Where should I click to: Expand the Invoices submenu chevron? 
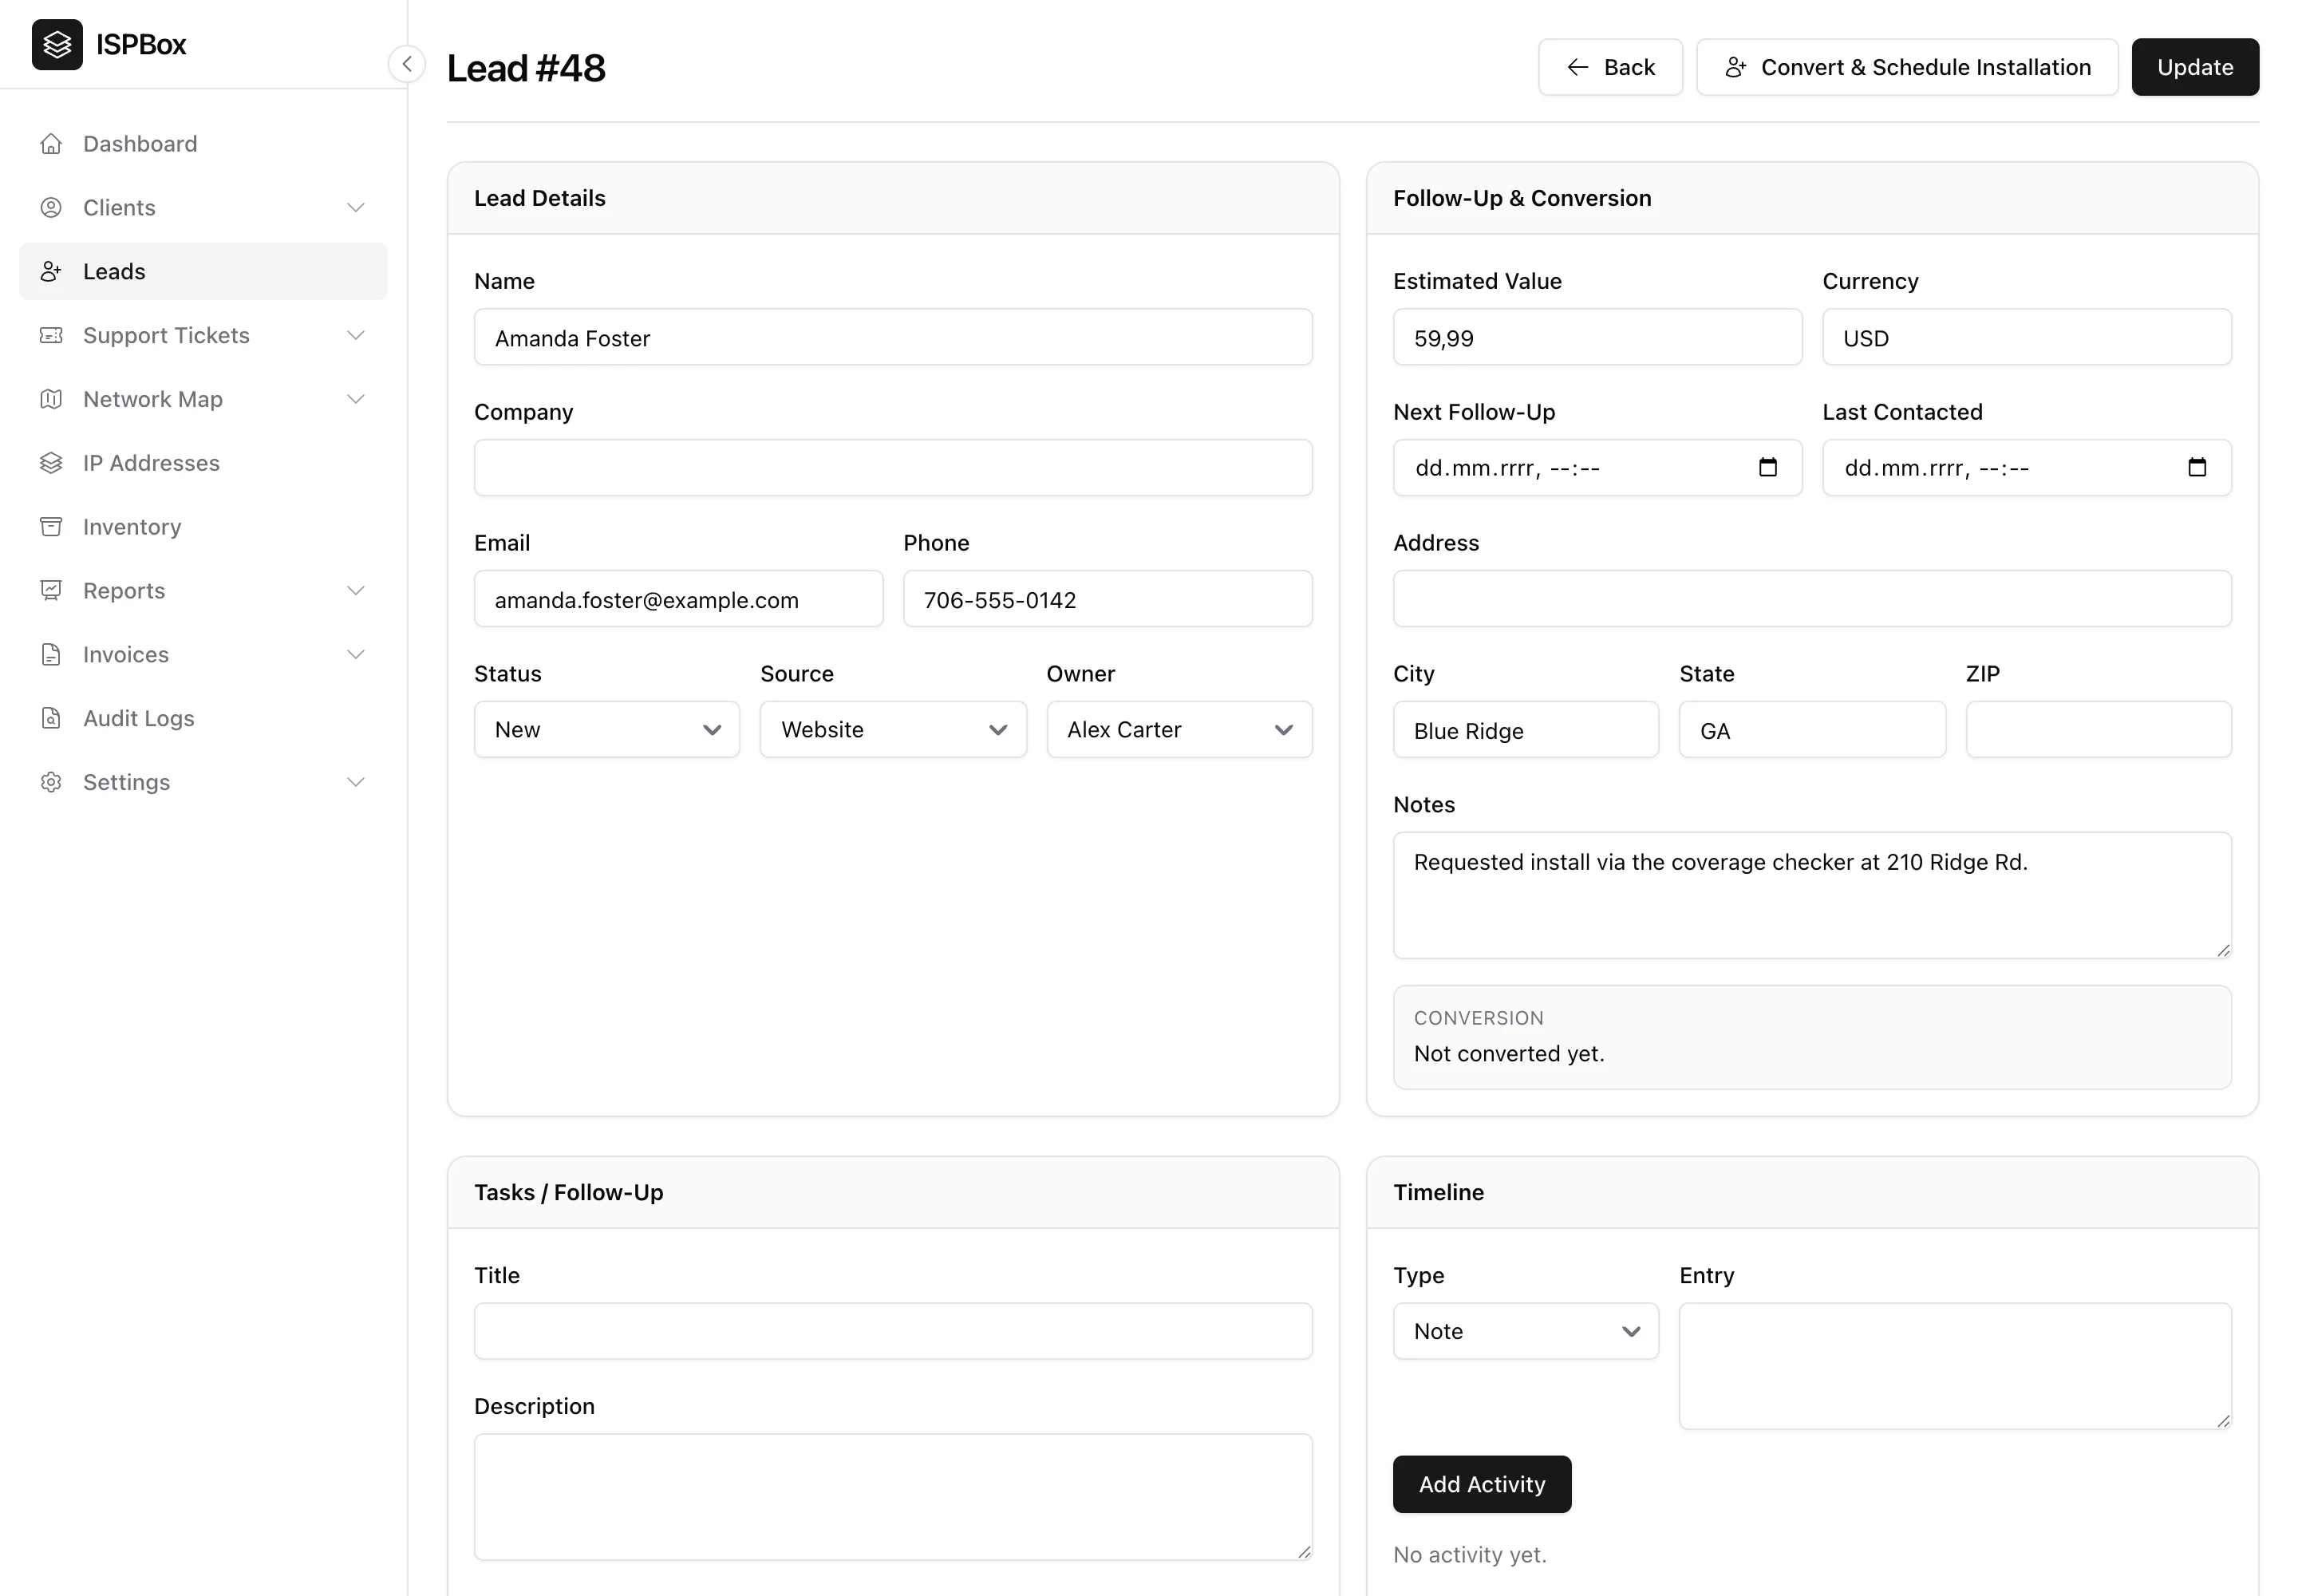355,655
